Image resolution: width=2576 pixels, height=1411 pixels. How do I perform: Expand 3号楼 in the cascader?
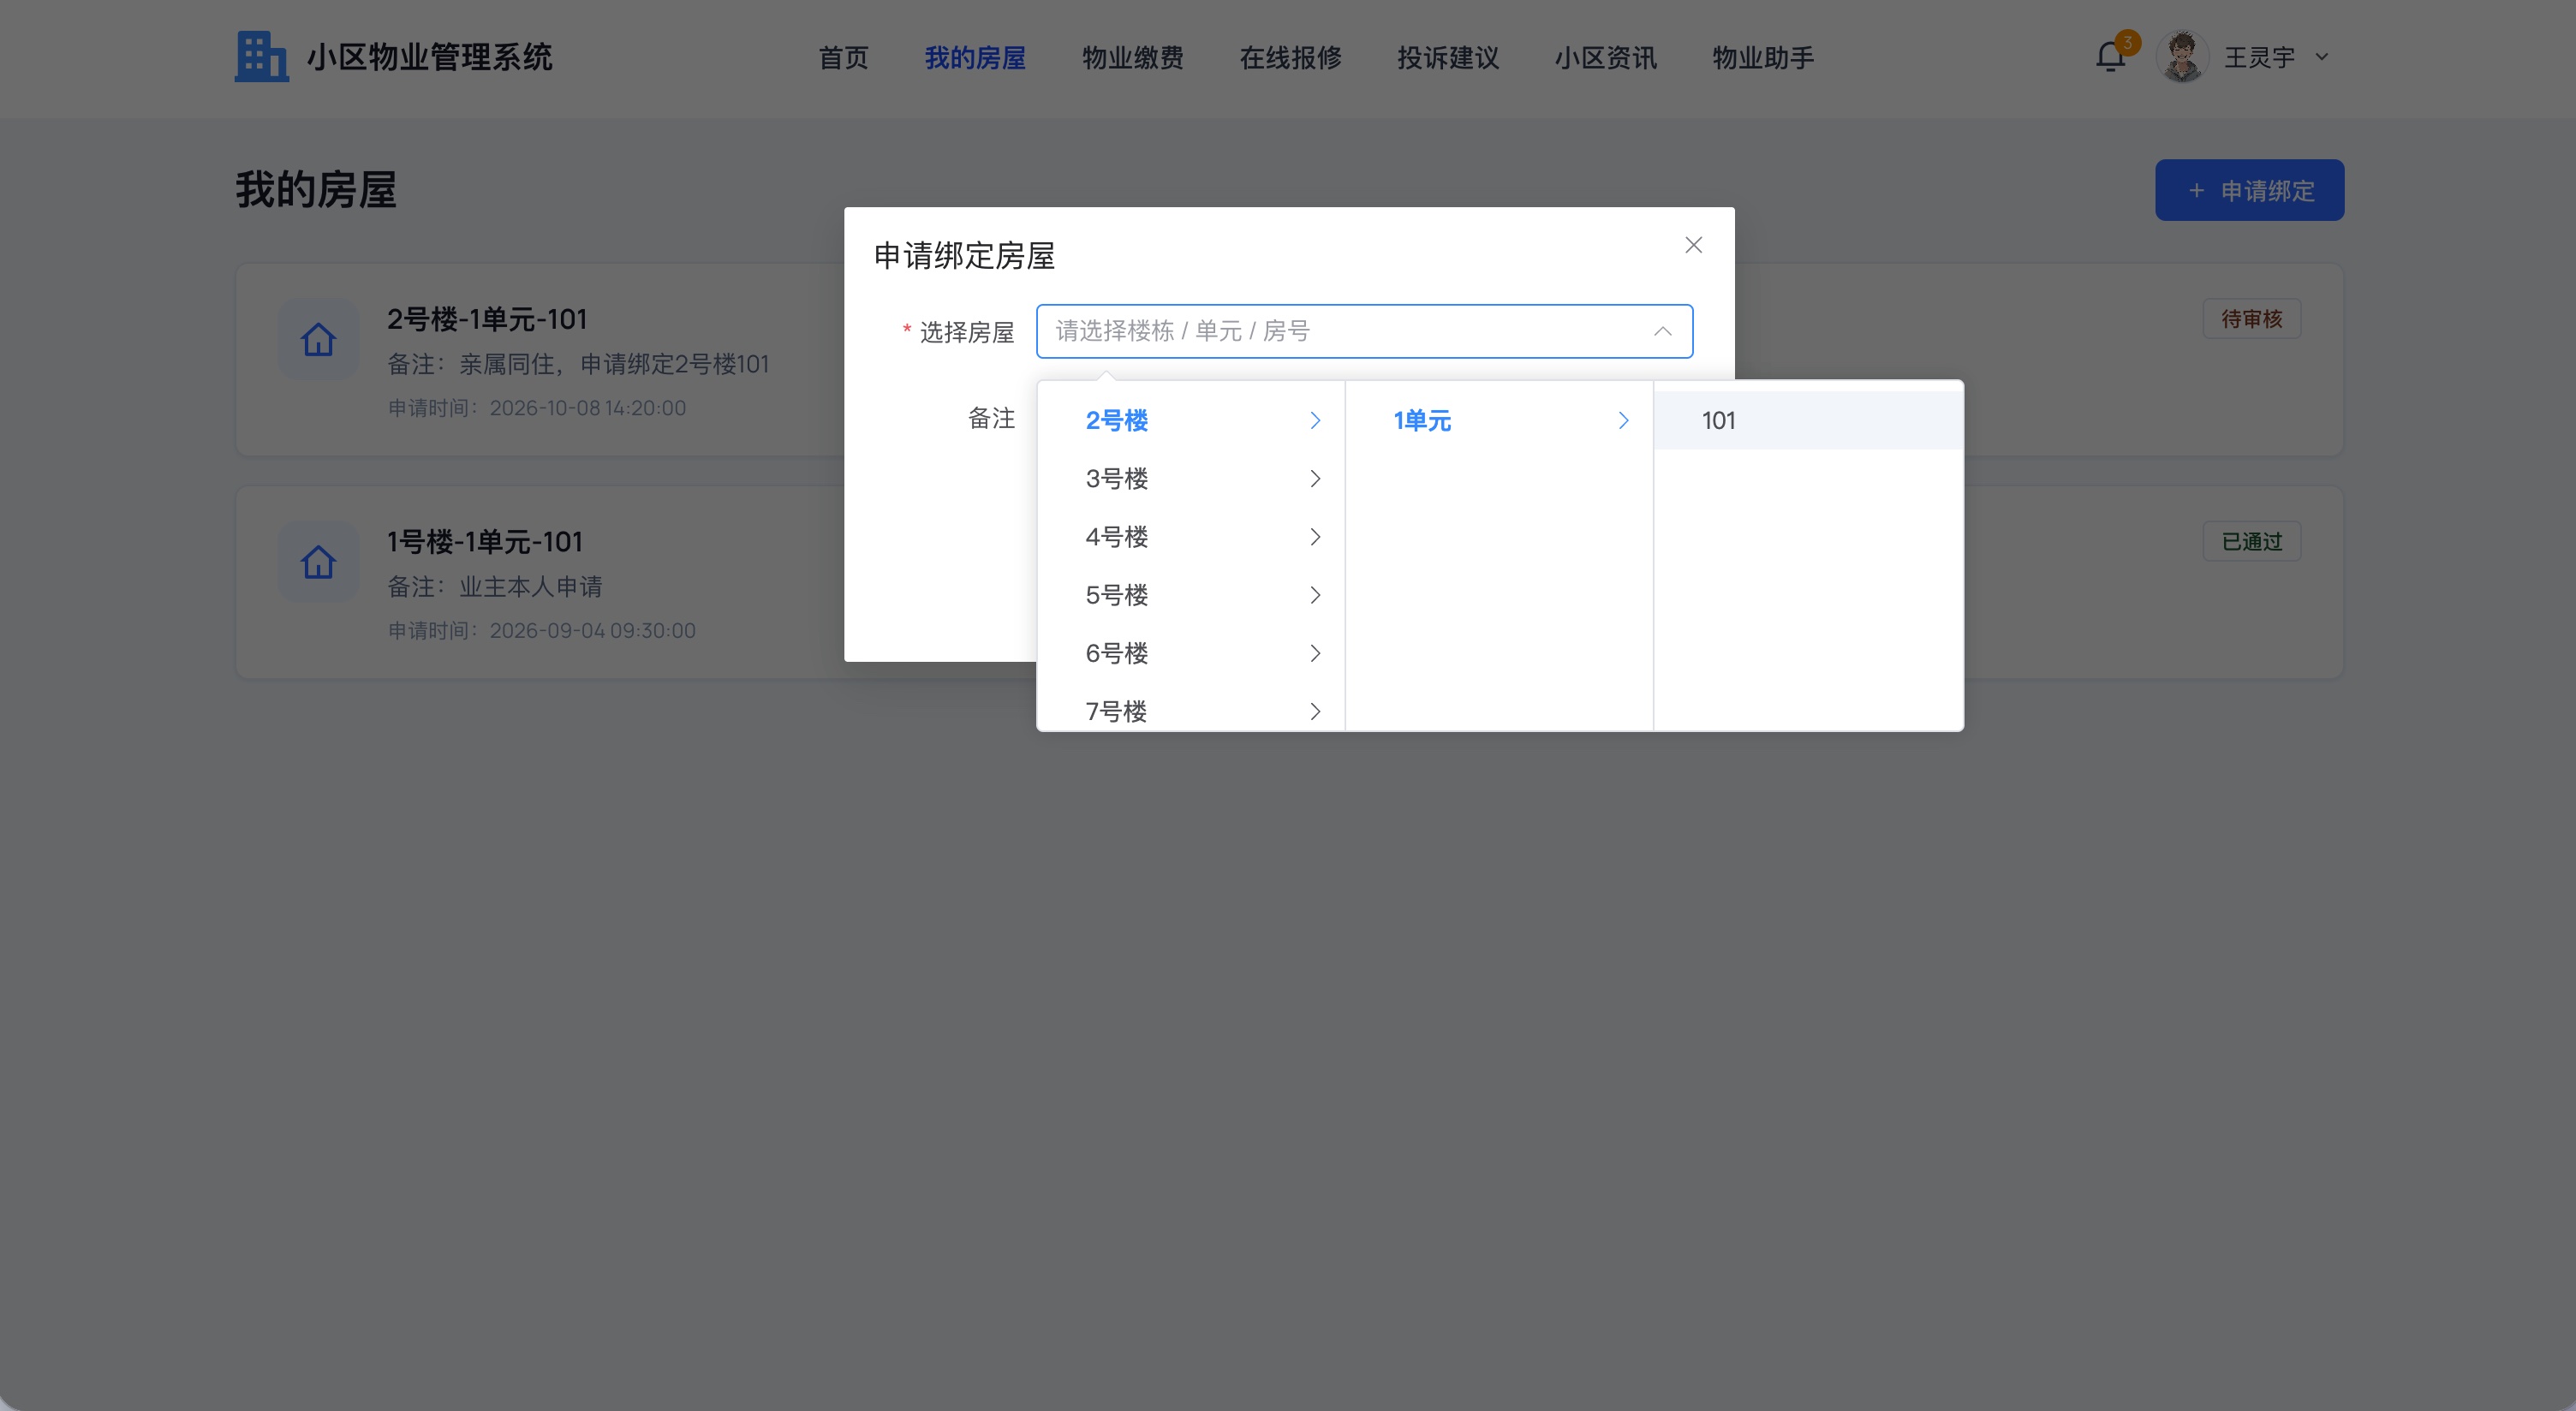1190,478
